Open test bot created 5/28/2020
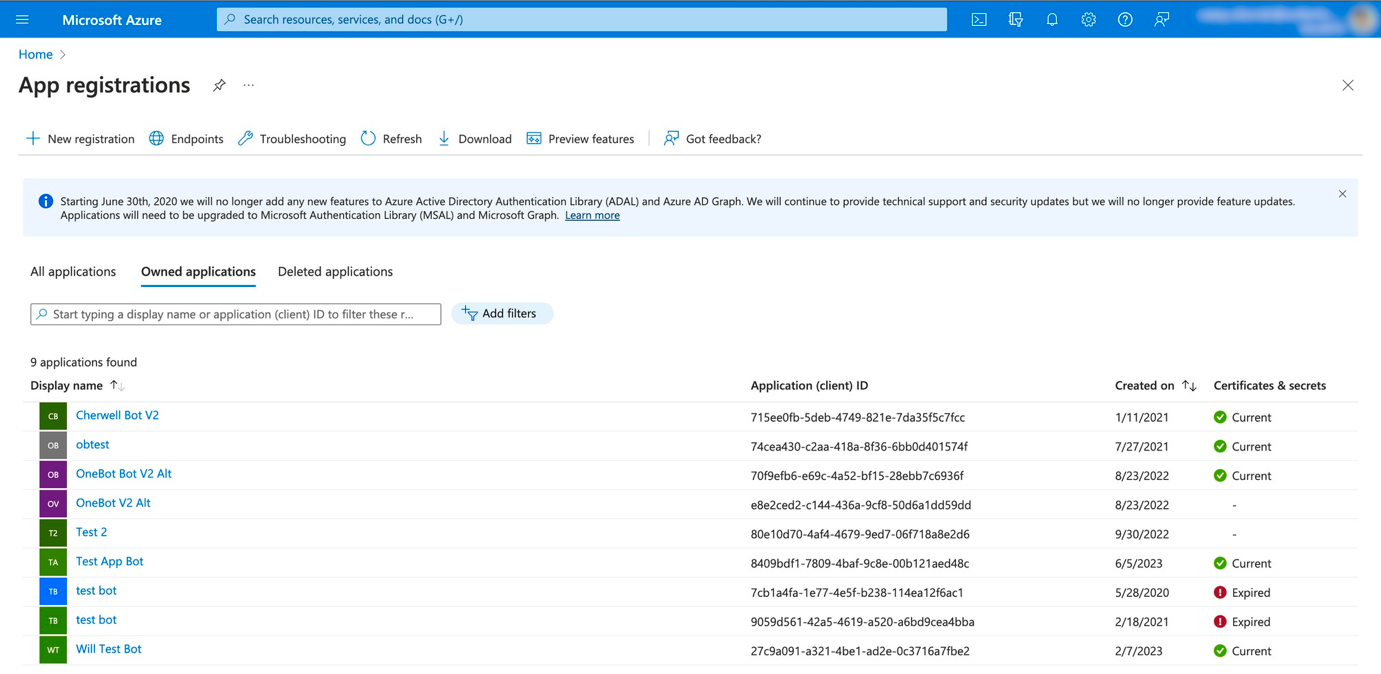The width and height of the screenshot is (1381, 674). tap(96, 590)
